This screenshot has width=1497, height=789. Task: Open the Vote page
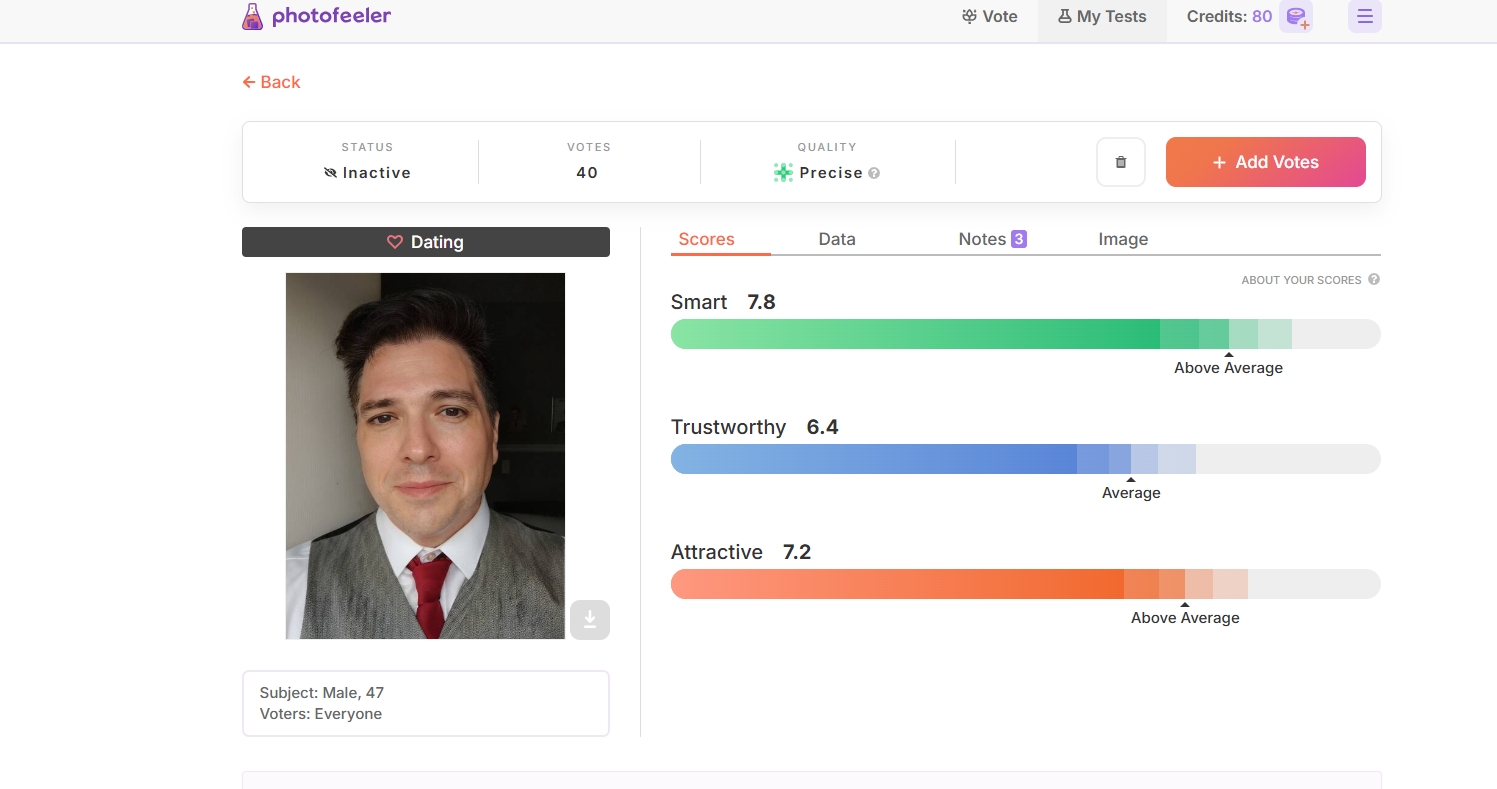tap(989, 16)
